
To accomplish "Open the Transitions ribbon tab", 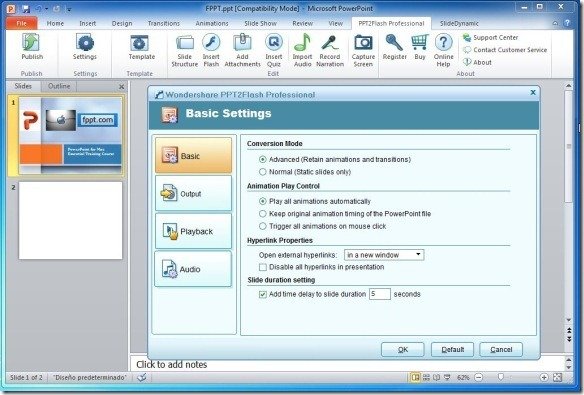I will 164,23.
